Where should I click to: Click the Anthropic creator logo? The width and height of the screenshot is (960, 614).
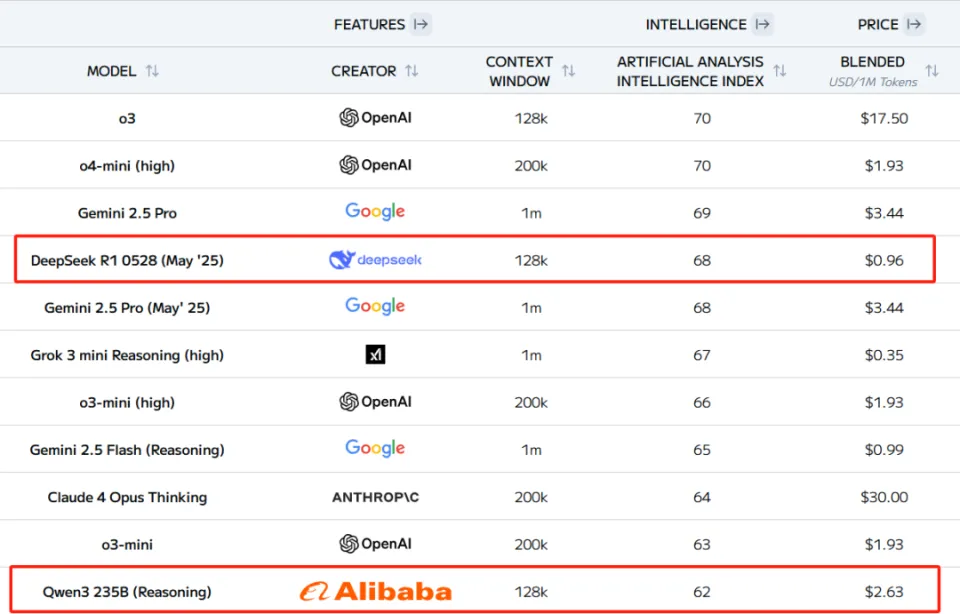[375, 497]
